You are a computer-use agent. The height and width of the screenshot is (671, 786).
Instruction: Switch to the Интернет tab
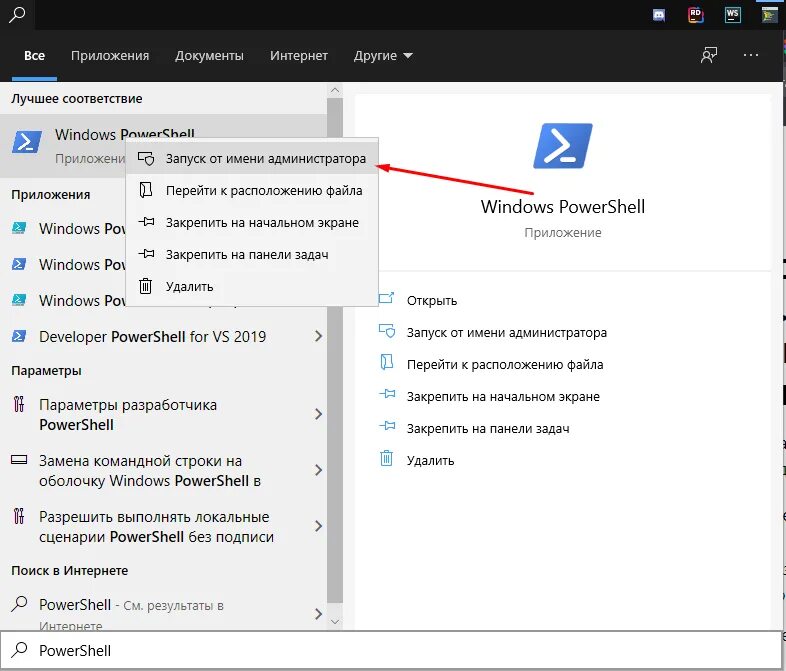coord(299,55)
